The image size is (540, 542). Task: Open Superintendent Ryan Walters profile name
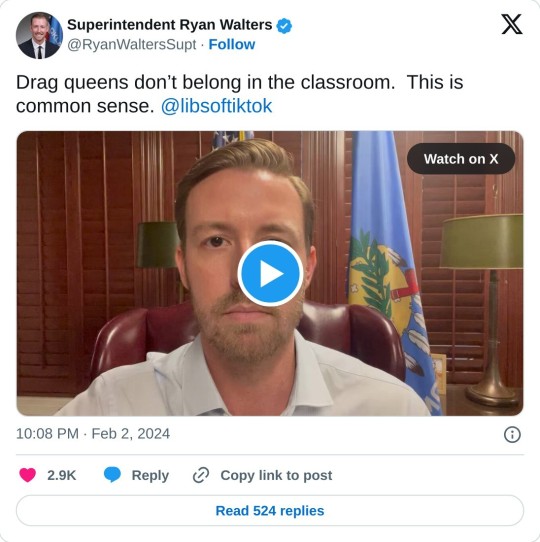169,25
